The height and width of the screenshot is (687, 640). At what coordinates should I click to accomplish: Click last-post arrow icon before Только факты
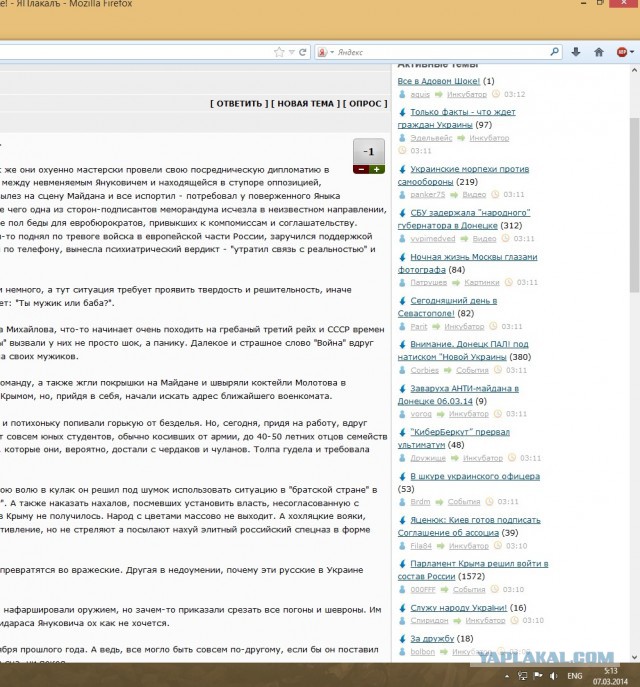(x=402, y=112)
